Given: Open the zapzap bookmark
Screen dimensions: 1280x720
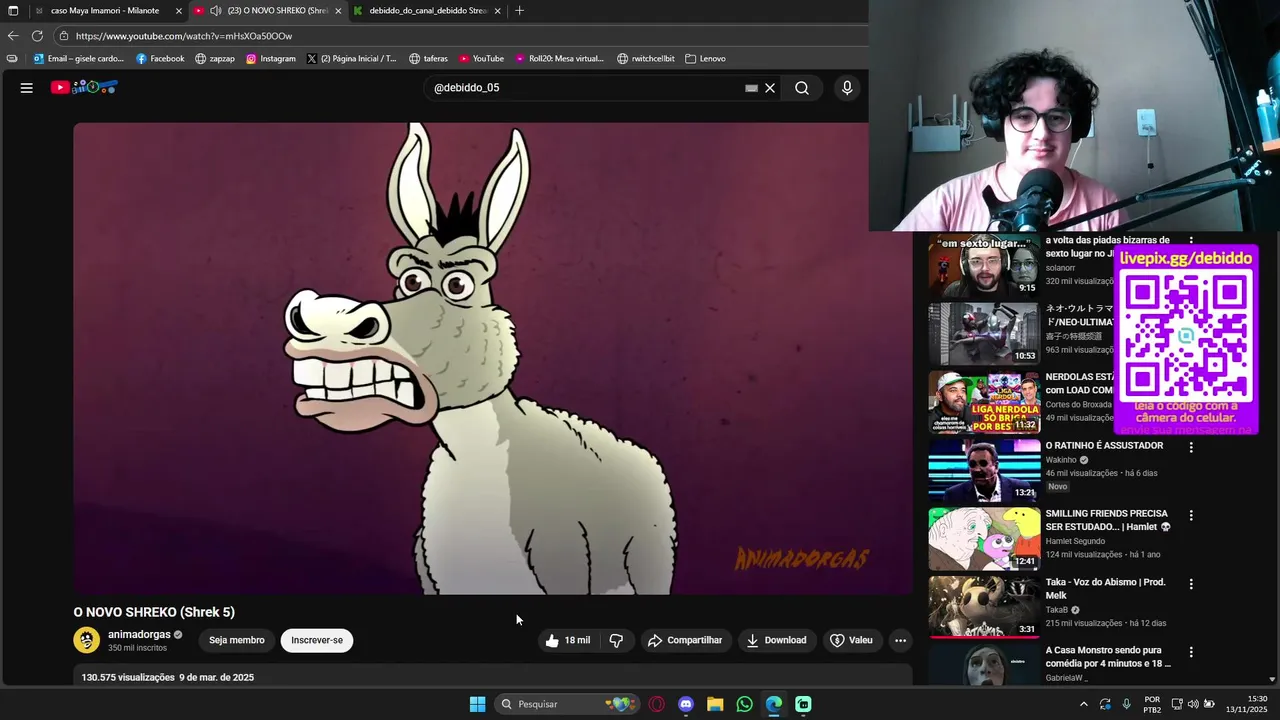Looking at the screenshot, I should [215, 59].
